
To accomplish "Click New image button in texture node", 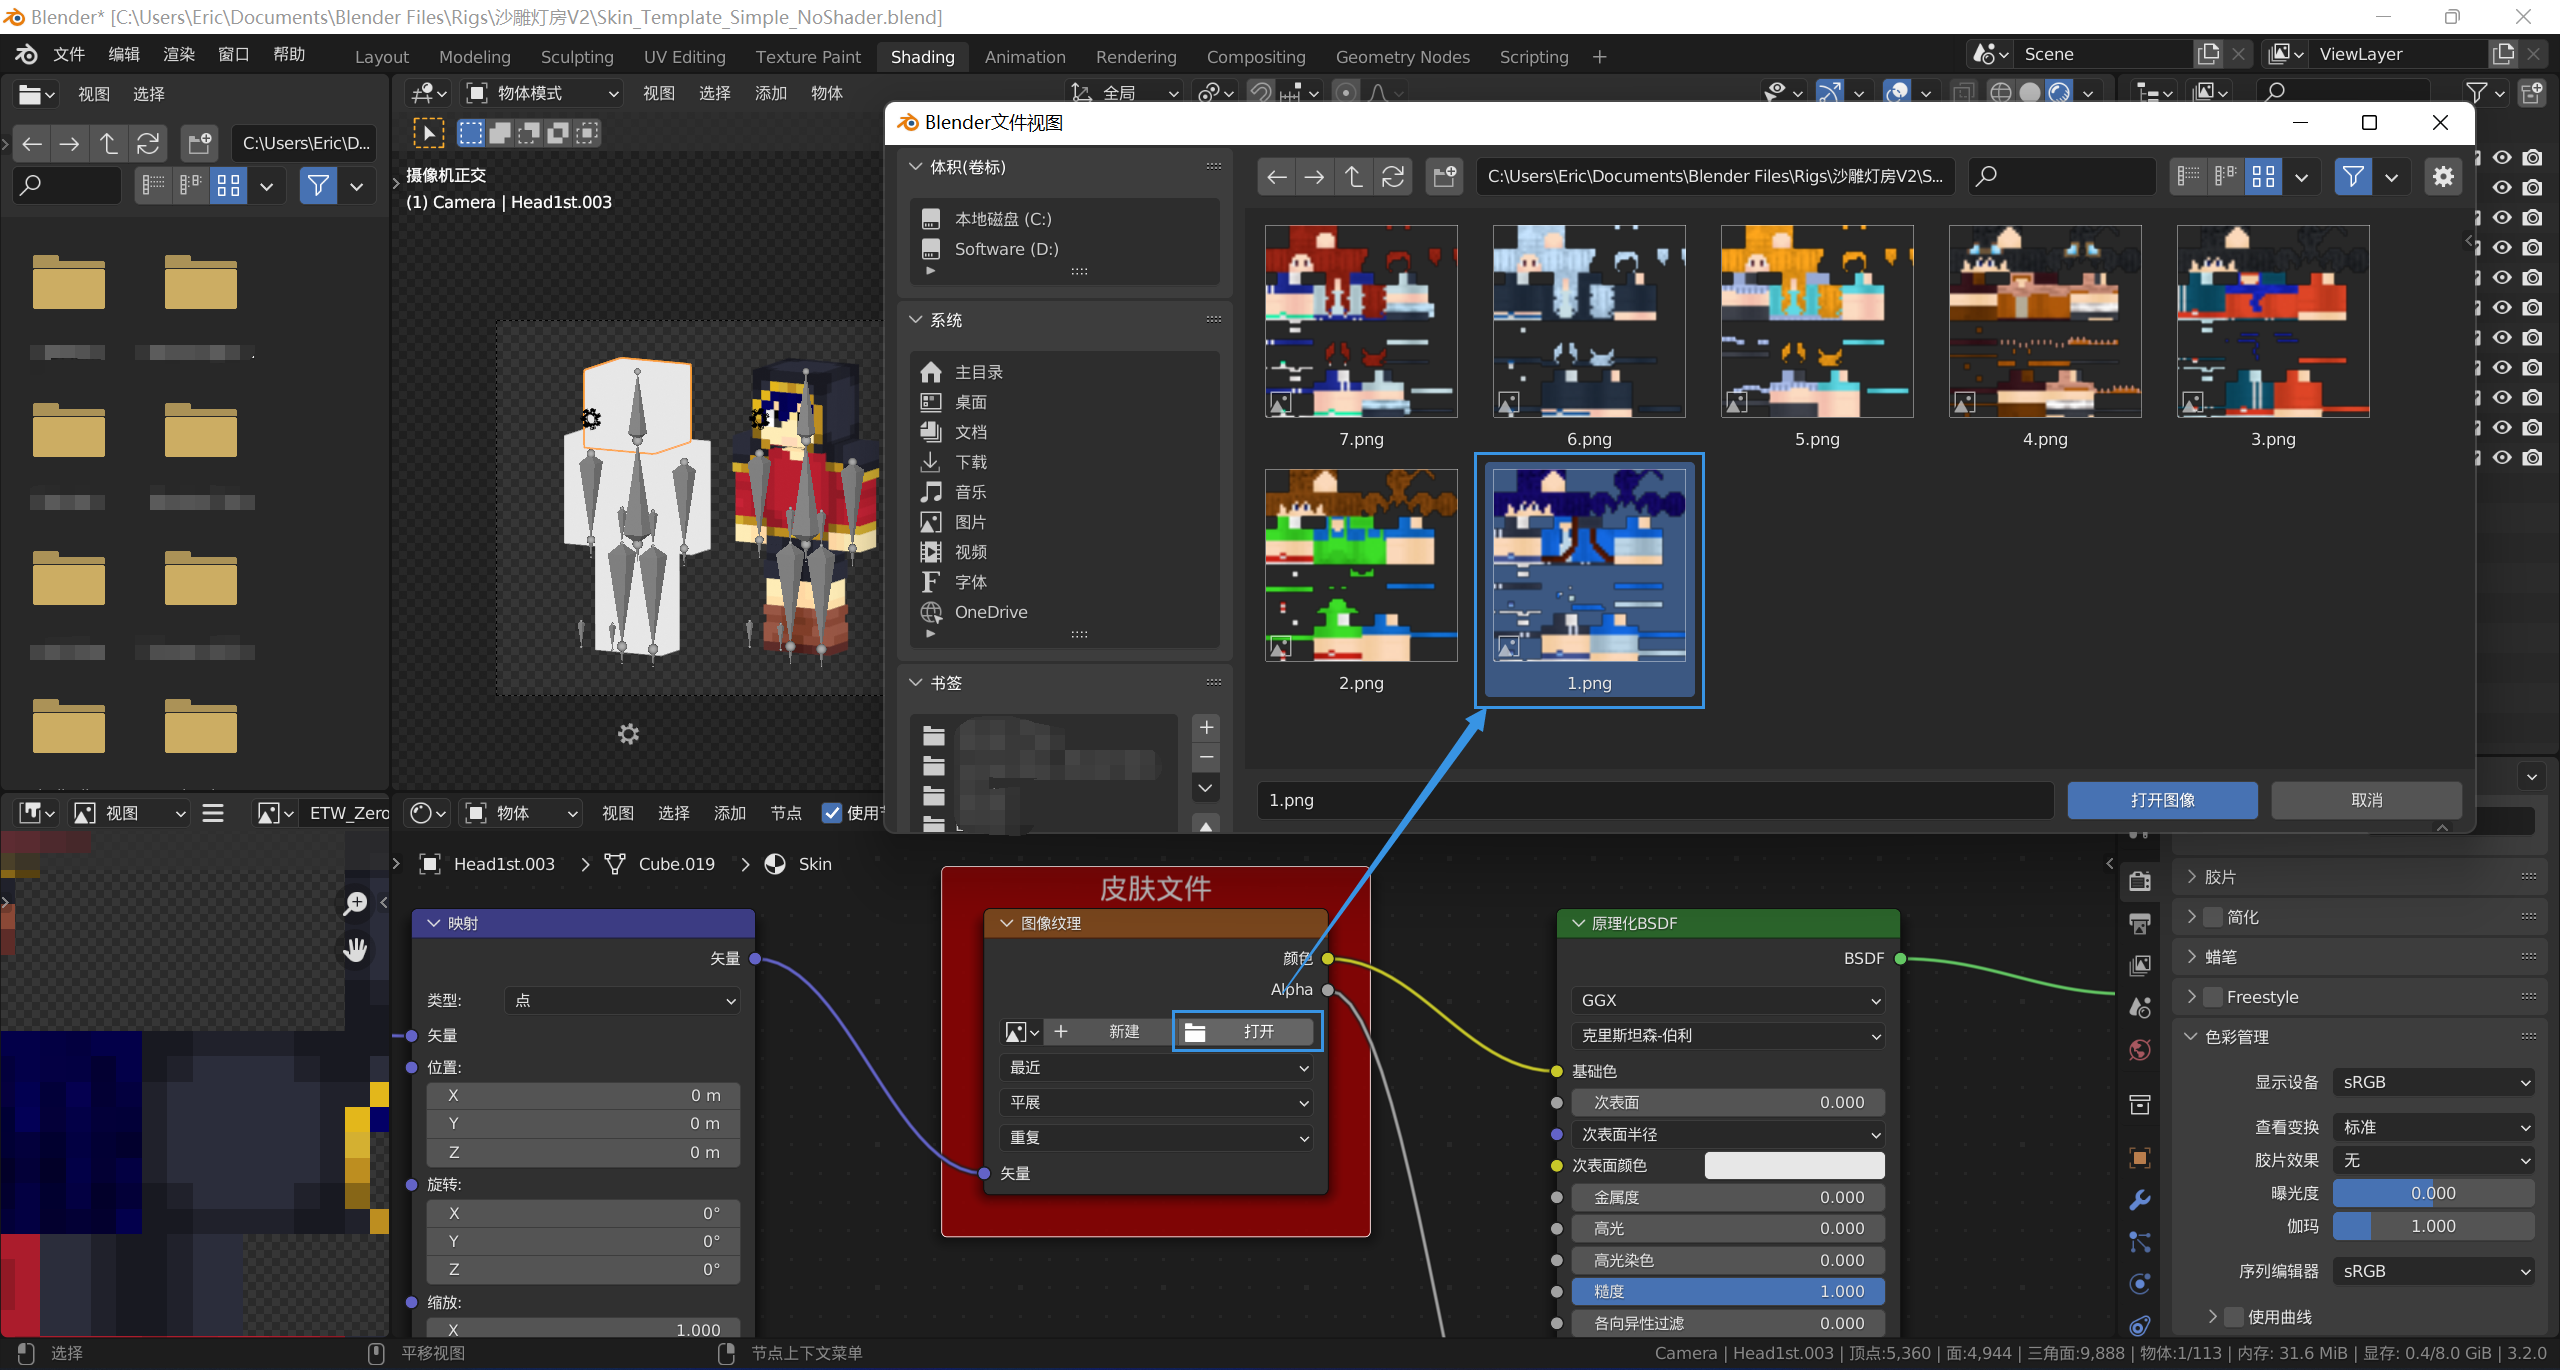I will point(1110,1032).
